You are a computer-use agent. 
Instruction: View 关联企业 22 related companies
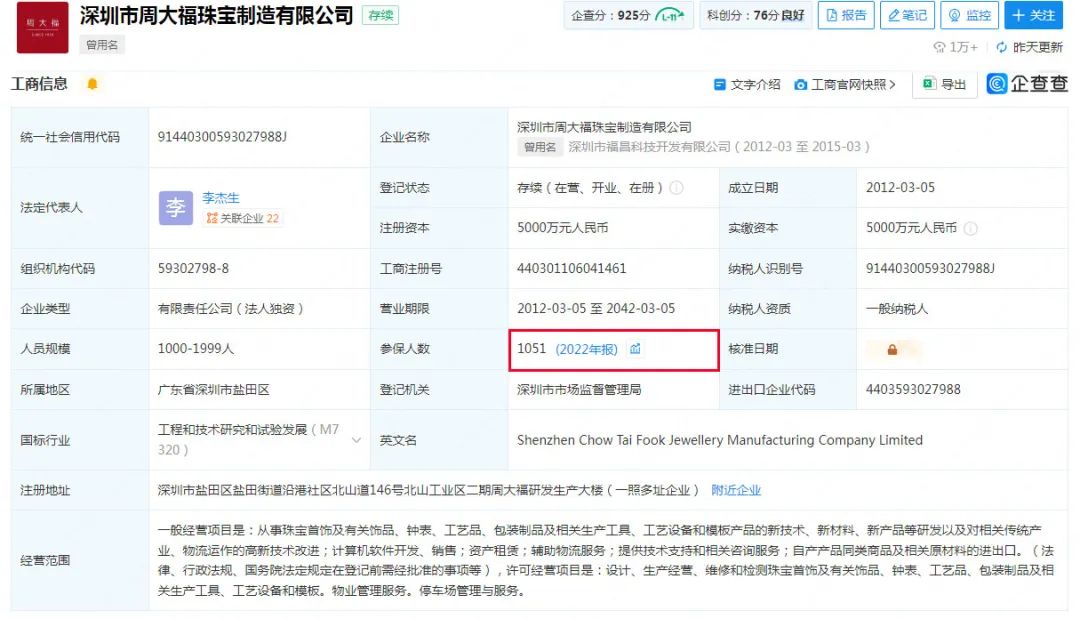[x=242, y=218]
